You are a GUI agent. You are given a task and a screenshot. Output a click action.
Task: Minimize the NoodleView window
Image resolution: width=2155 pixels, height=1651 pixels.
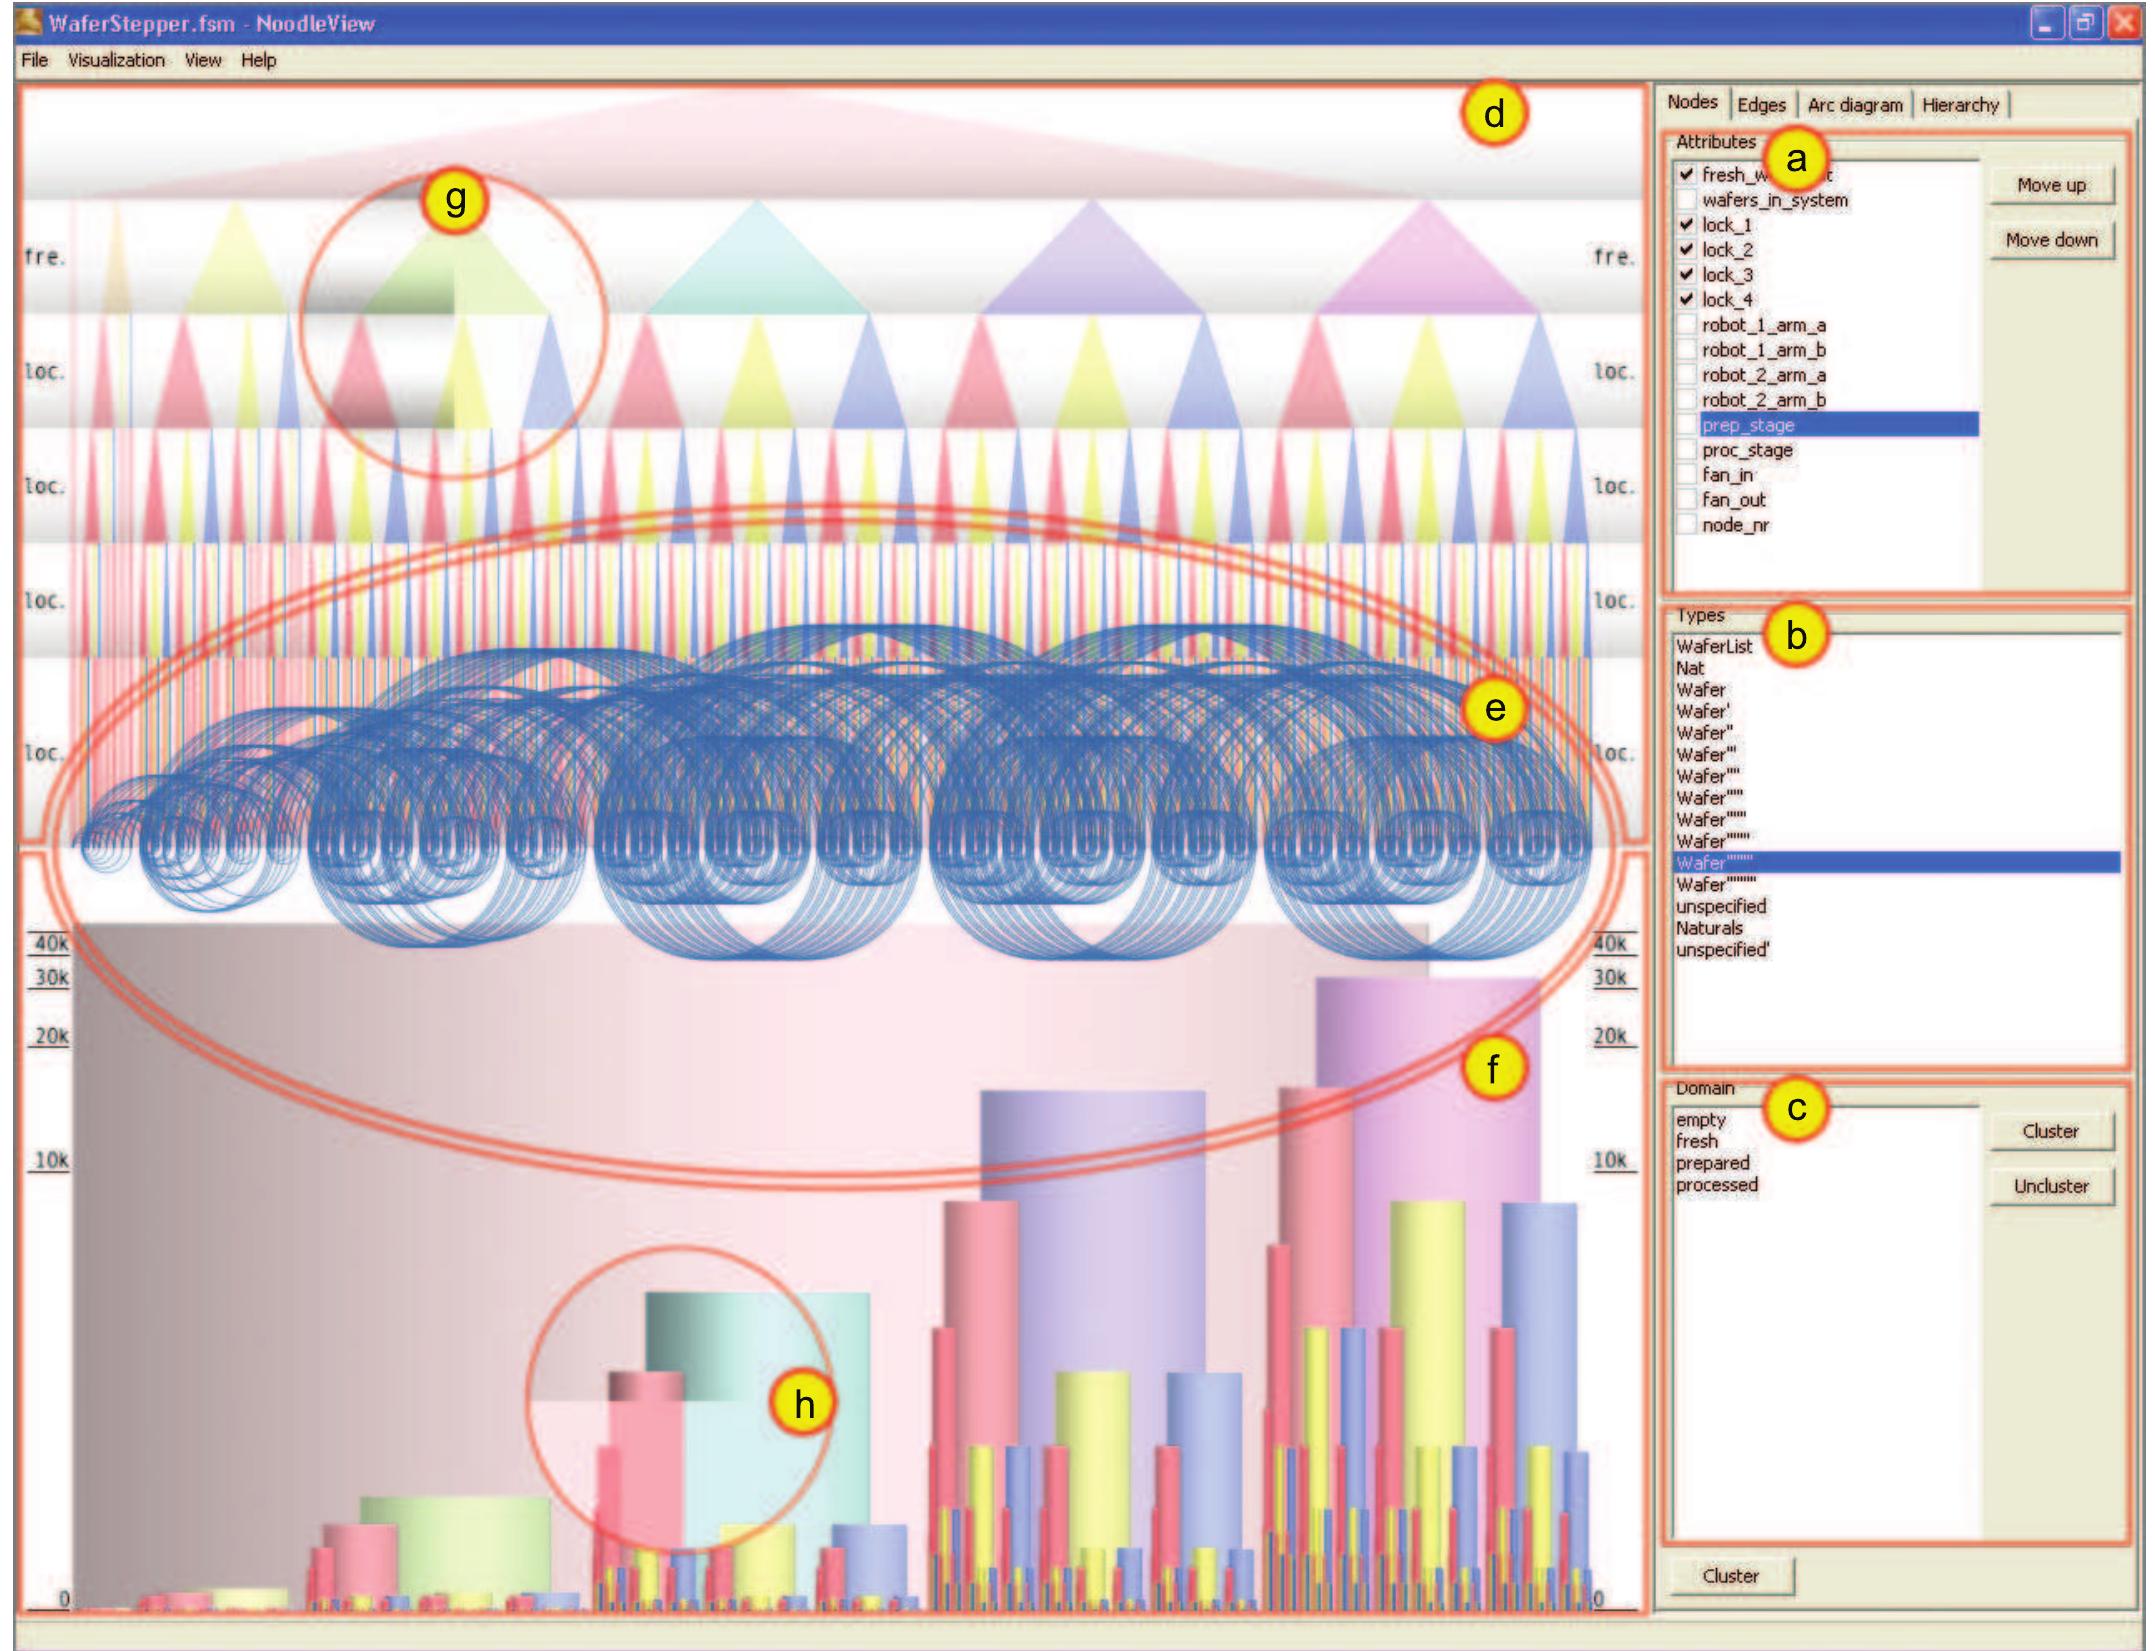point(2048,22)
